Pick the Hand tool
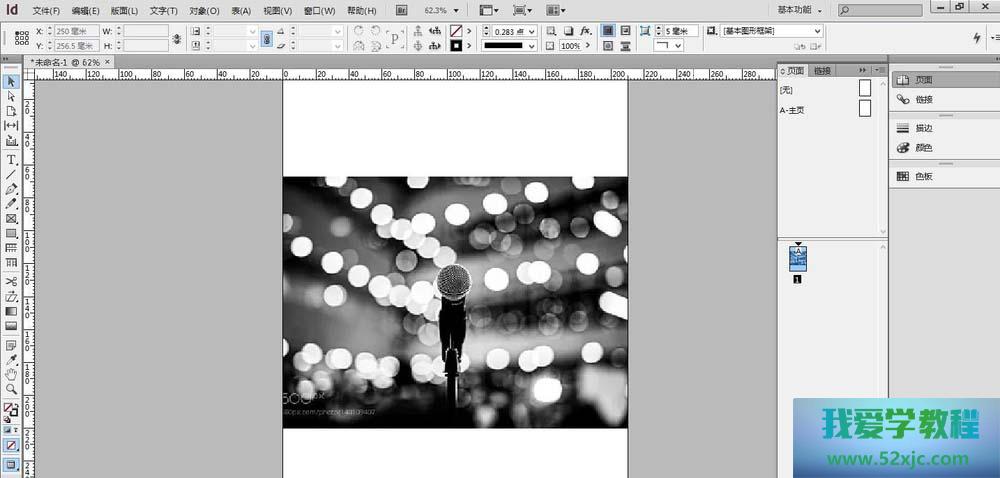The height and width of the screenshot is (478, 1000). tap(11, 374)
